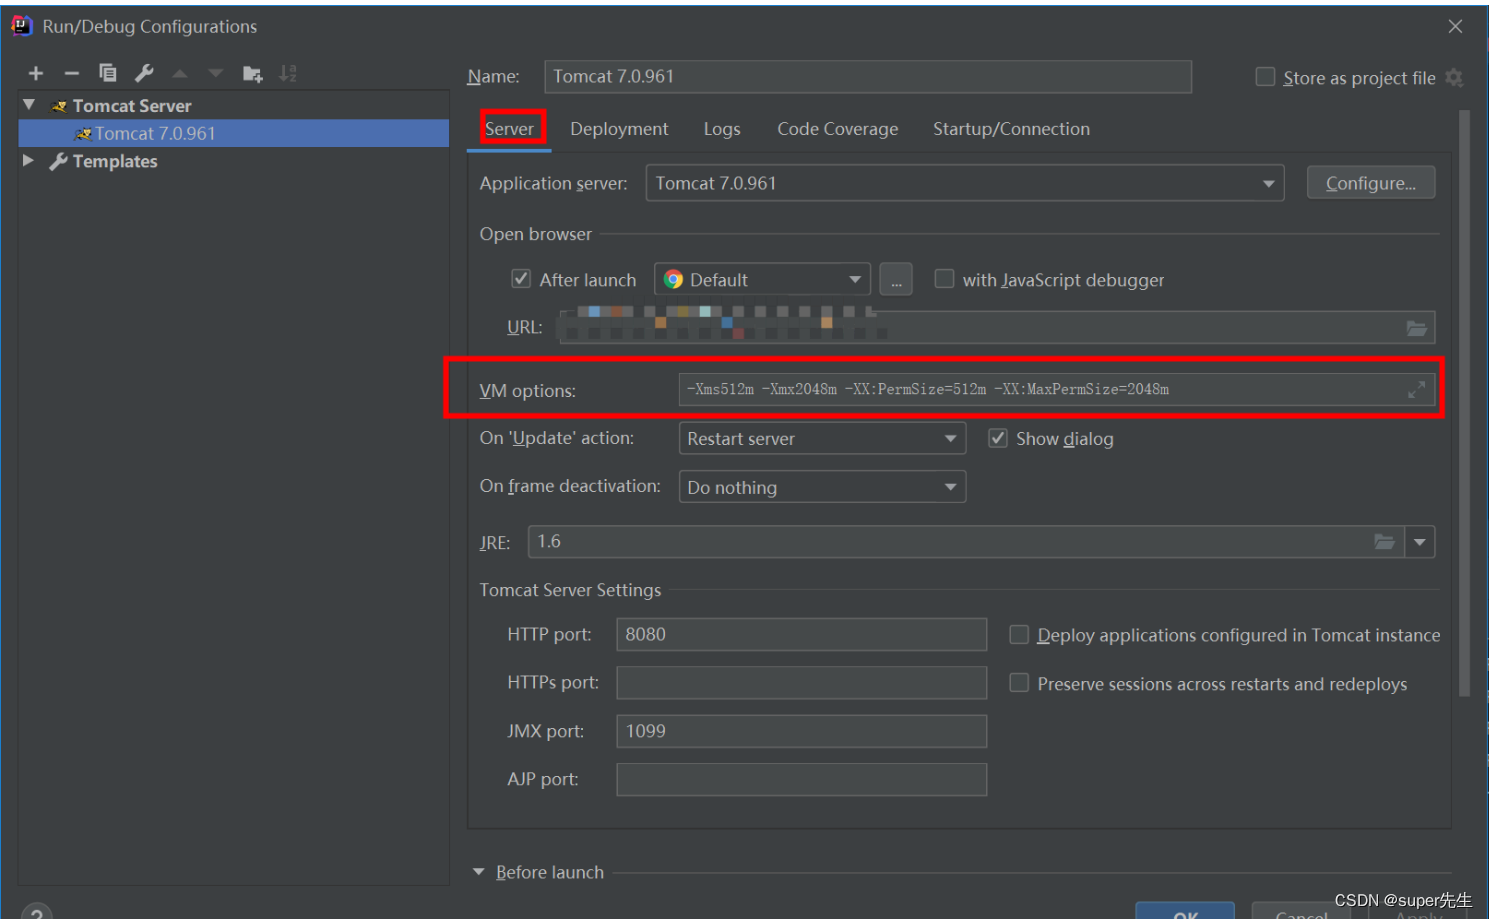Viewport: 1489px width, 919px height.
Task: Close the Run/Debug Configurations dialog
Action: tap(1455, 27)
